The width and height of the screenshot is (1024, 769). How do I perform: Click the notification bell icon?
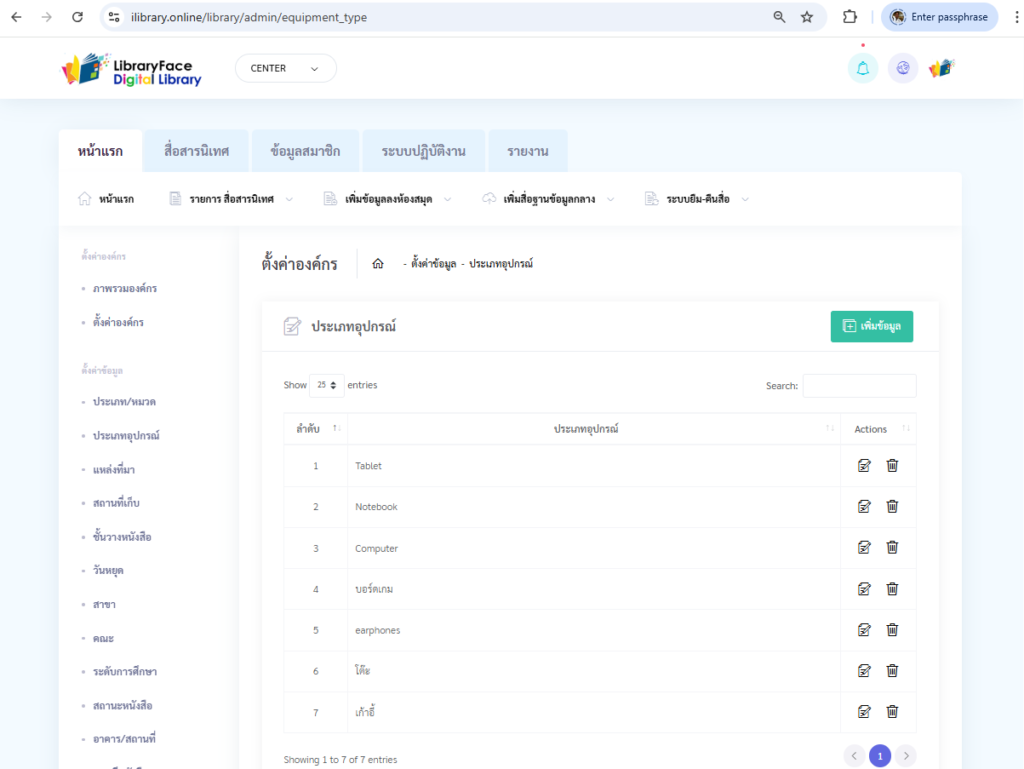862,68
